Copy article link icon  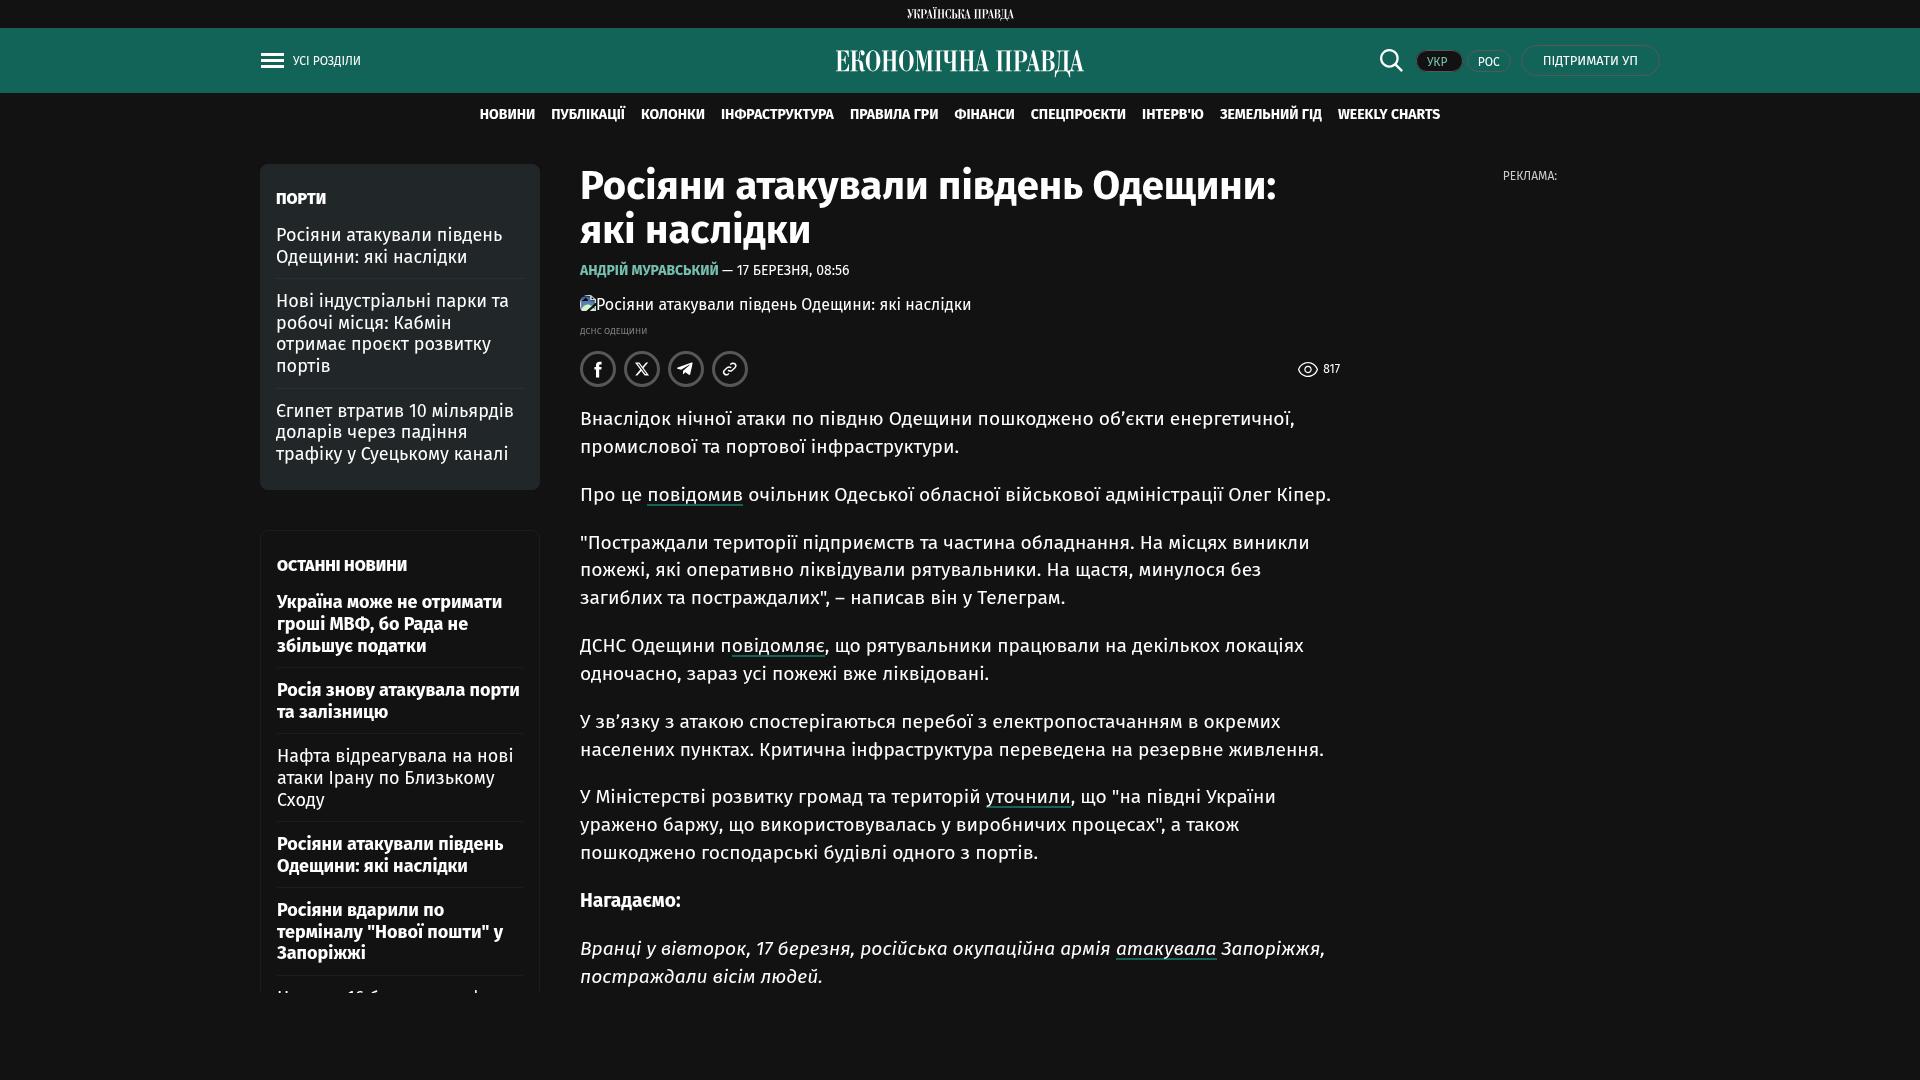[730, 369]
